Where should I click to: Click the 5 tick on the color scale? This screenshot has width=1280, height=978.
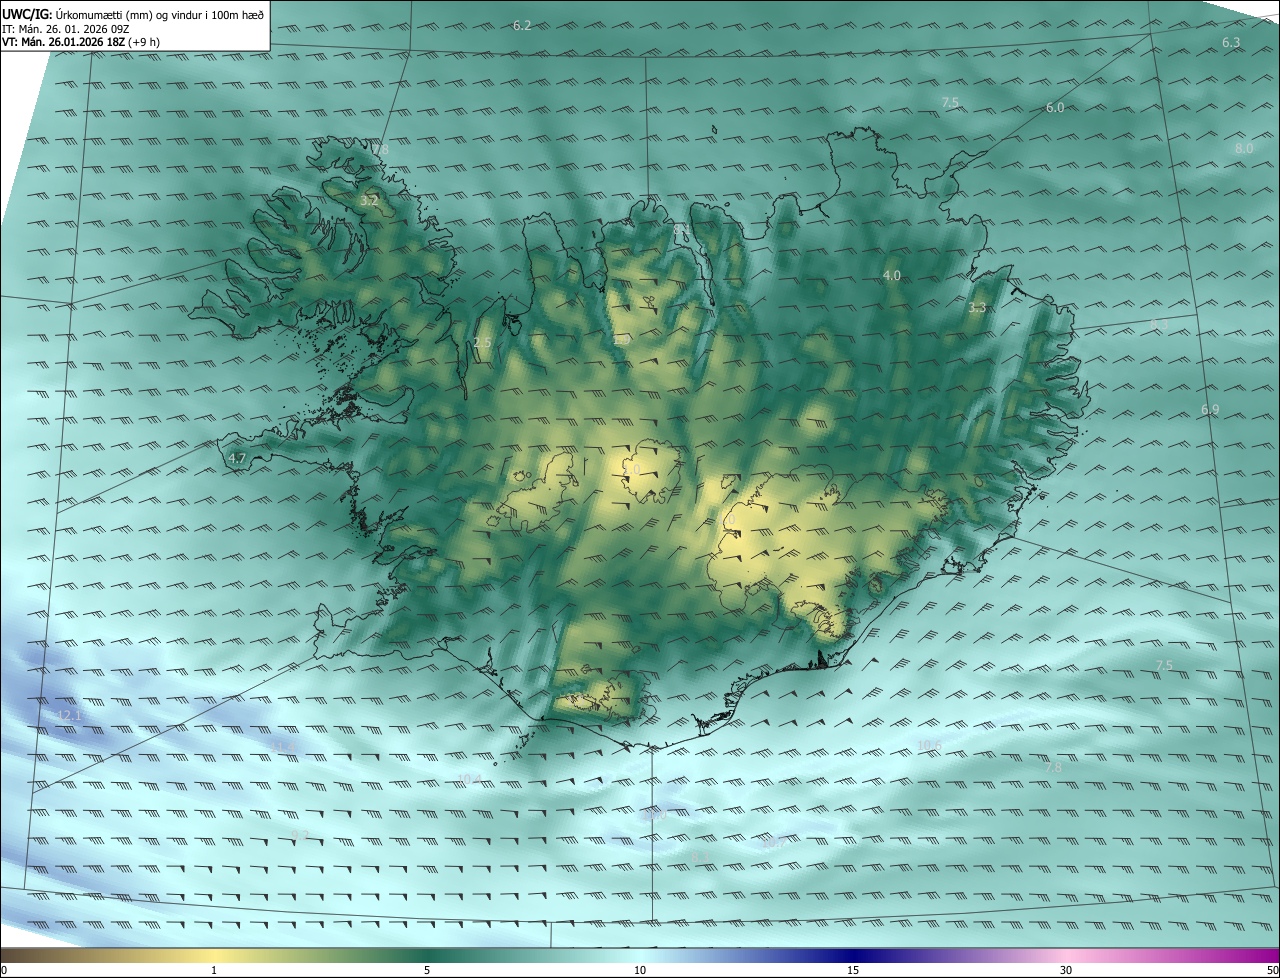tap(427, 970)
